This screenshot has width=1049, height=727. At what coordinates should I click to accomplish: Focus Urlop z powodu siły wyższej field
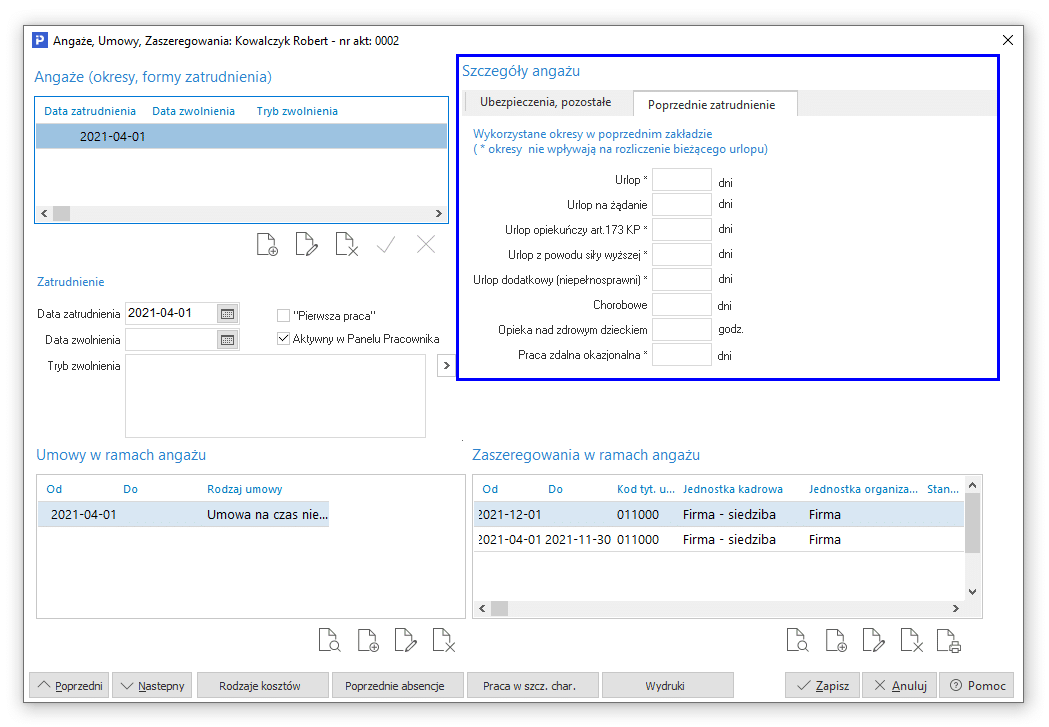click(682, 255)
